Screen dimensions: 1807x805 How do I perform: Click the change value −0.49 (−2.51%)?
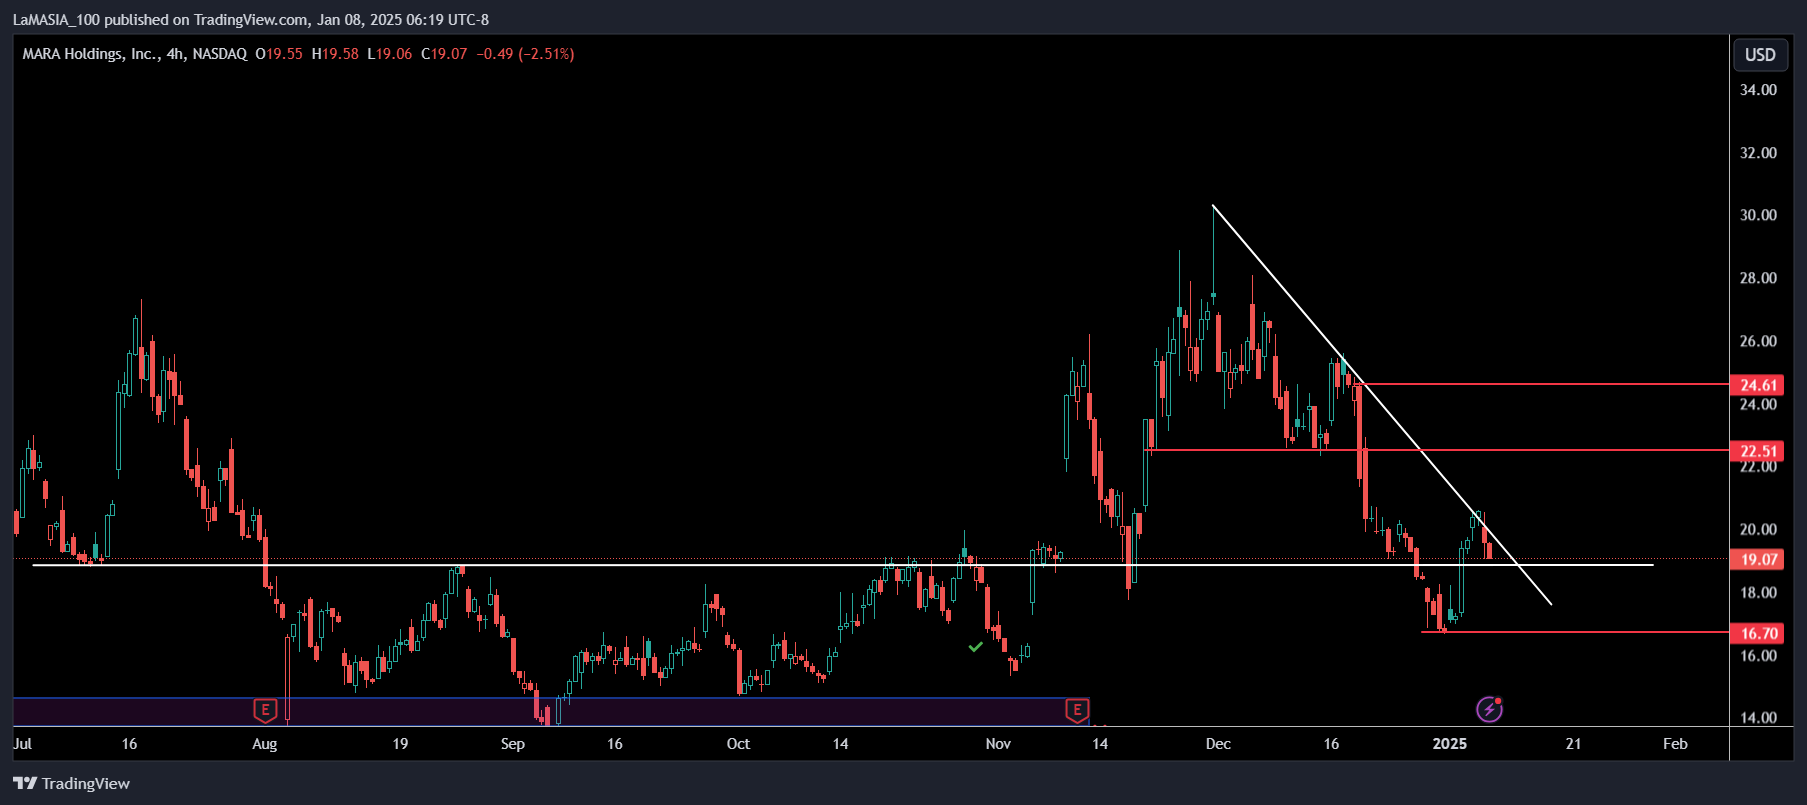(x=525, y=54)
